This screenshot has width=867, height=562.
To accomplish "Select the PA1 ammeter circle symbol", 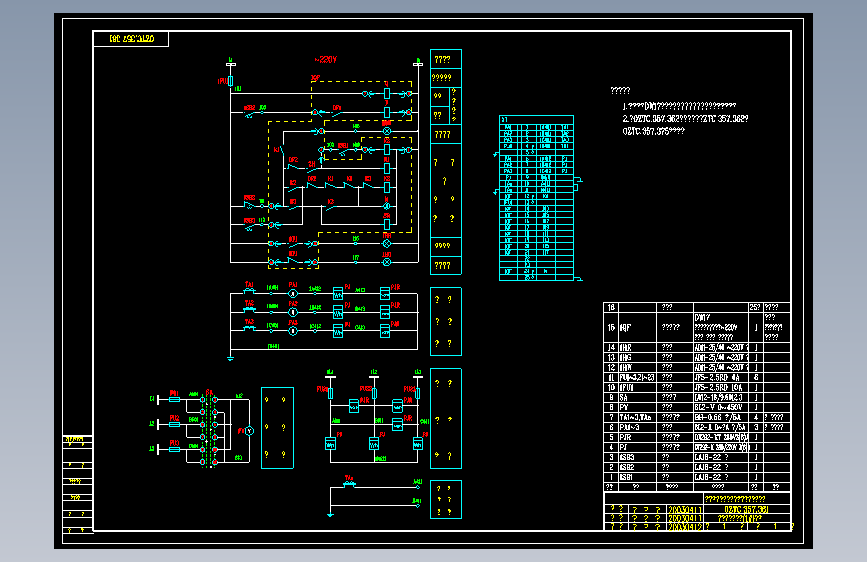I will (x=293, y=294).
